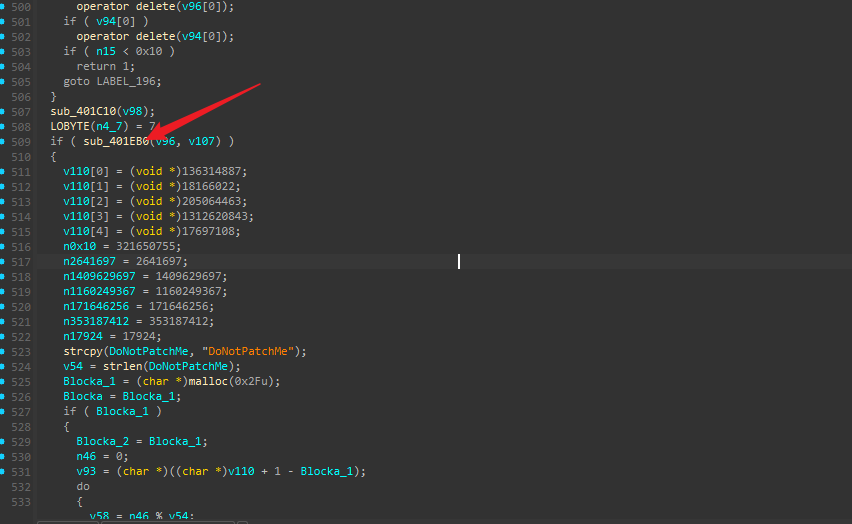Click line number 509 in the gutter
852x524 pixels.
pyautogui.click(x=21, y=141)
